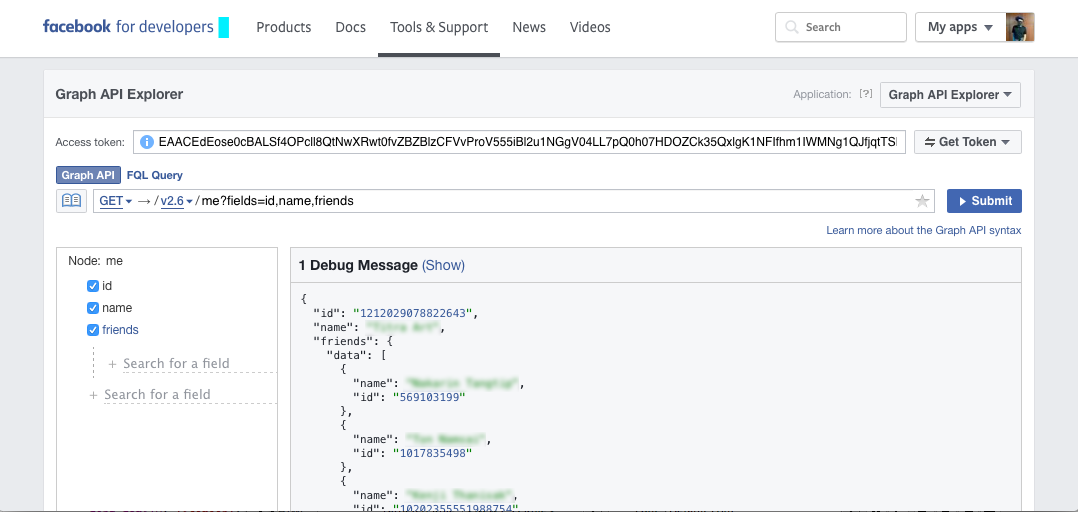Uncheck the friends field checkbox

pos(93,330)
